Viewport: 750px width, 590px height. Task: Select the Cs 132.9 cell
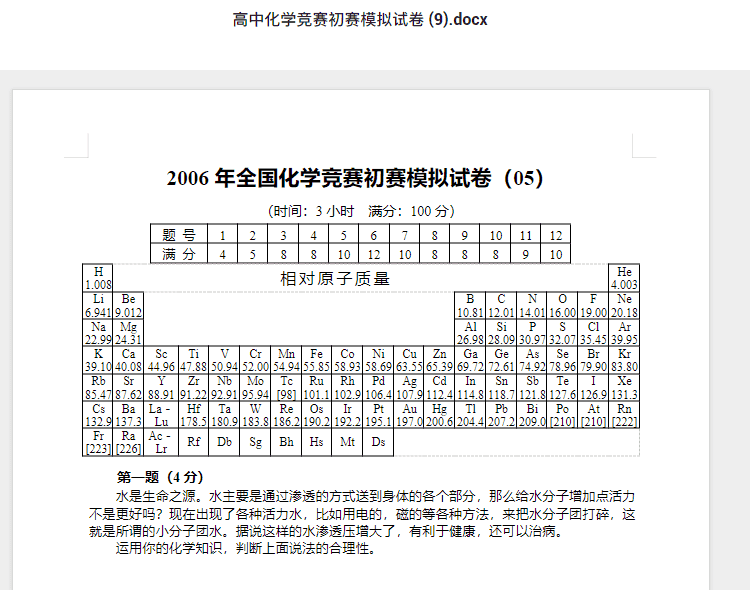click(98, 415)
